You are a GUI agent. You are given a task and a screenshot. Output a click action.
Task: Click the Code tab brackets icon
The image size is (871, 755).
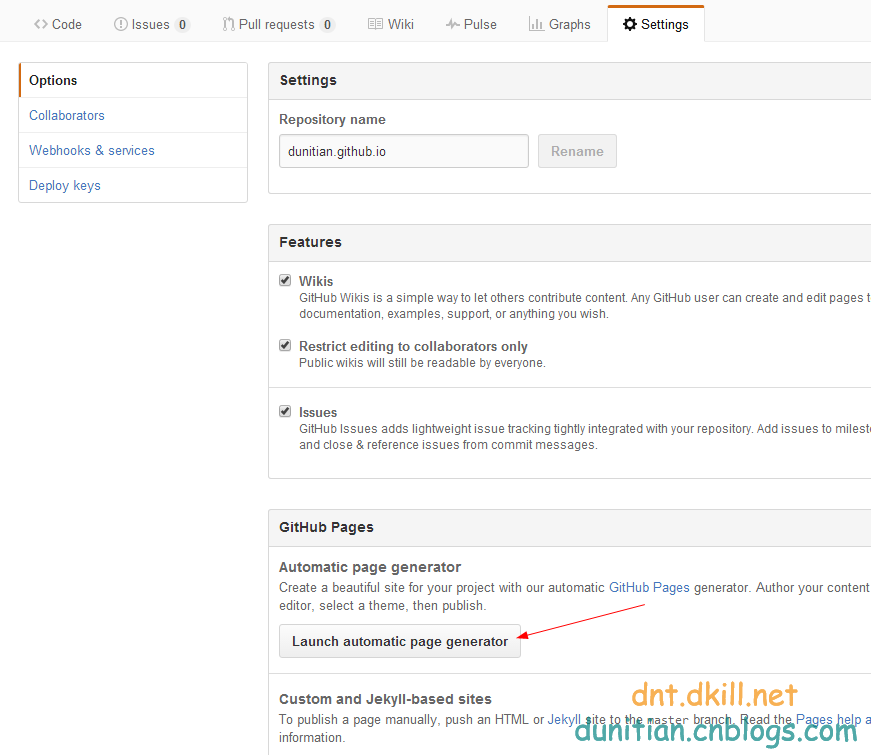(41, 24)
